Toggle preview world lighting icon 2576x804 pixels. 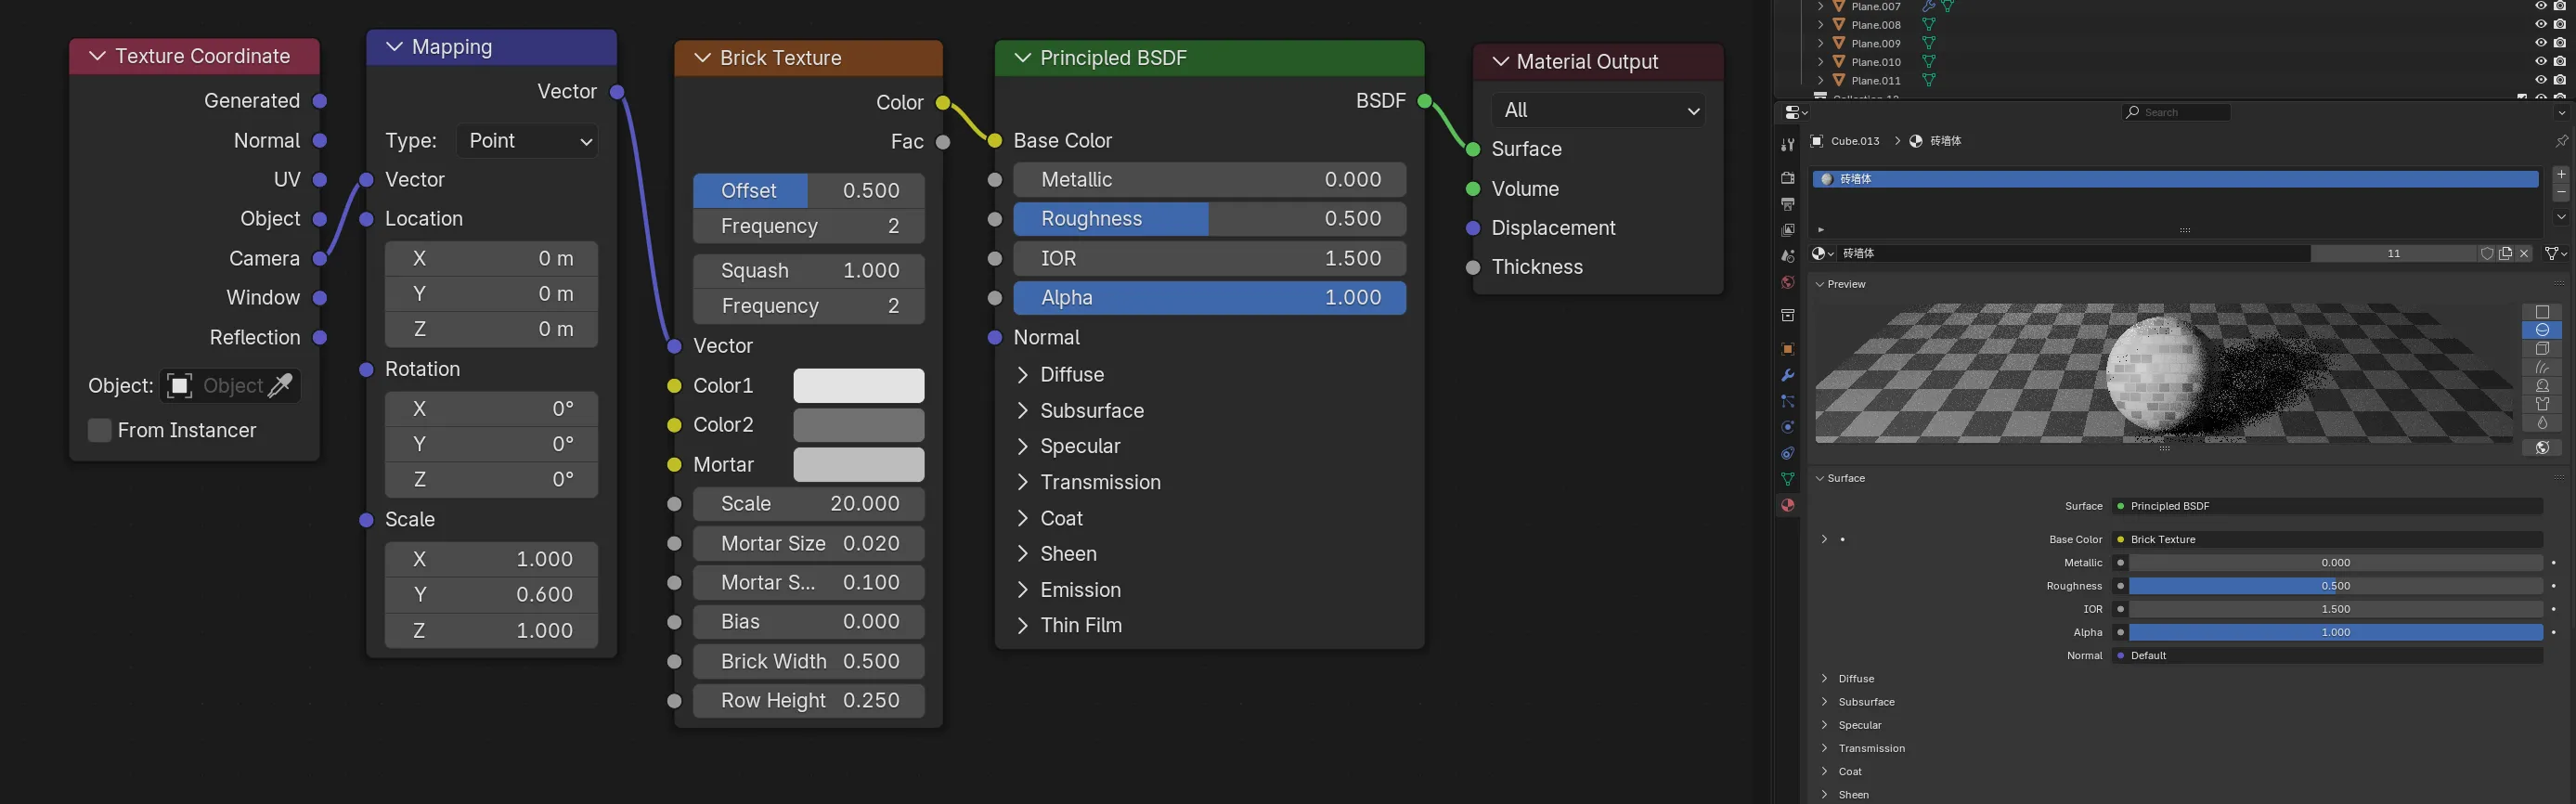click(2542, 447)
